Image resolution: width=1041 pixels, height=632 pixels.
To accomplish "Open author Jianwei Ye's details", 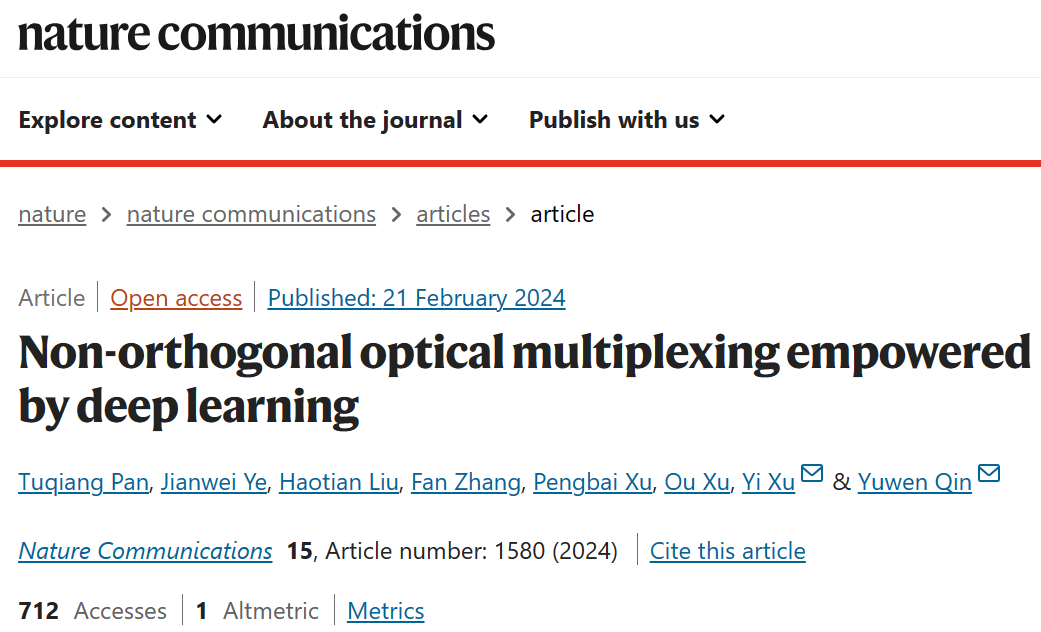I will [x=214, y=482].
